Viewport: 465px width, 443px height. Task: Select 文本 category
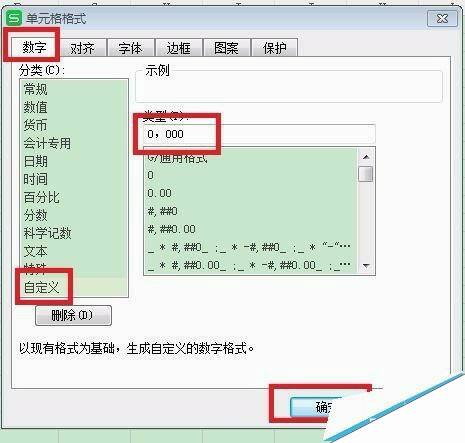(73, 251)
